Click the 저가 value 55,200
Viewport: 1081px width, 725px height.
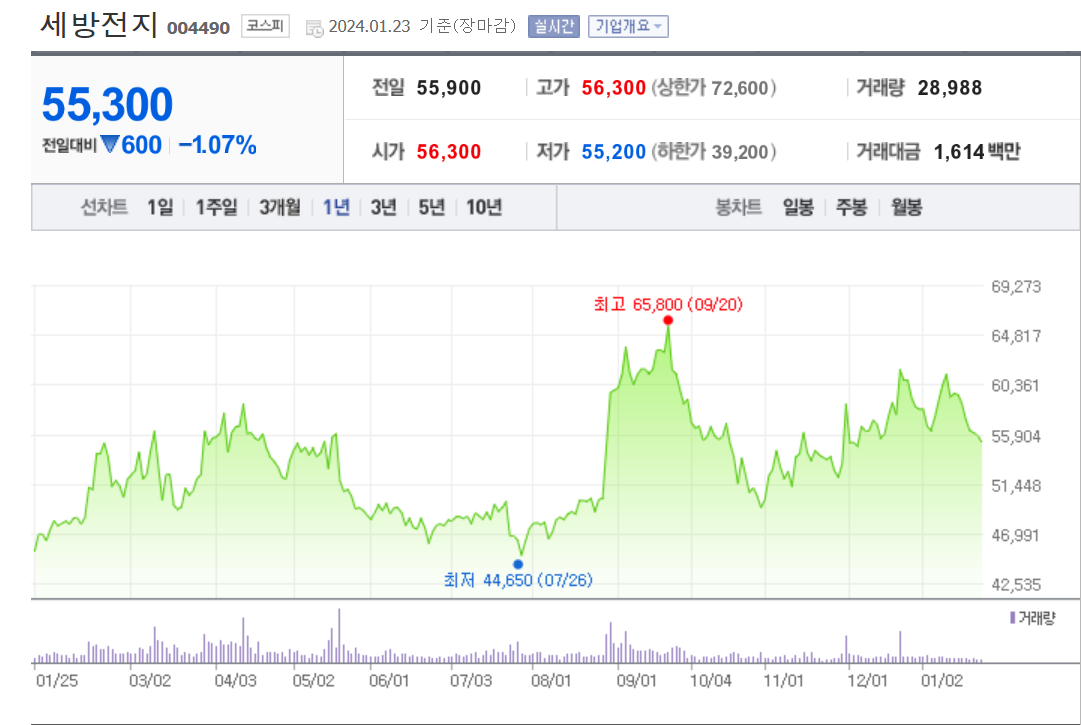tap(614, 152)
